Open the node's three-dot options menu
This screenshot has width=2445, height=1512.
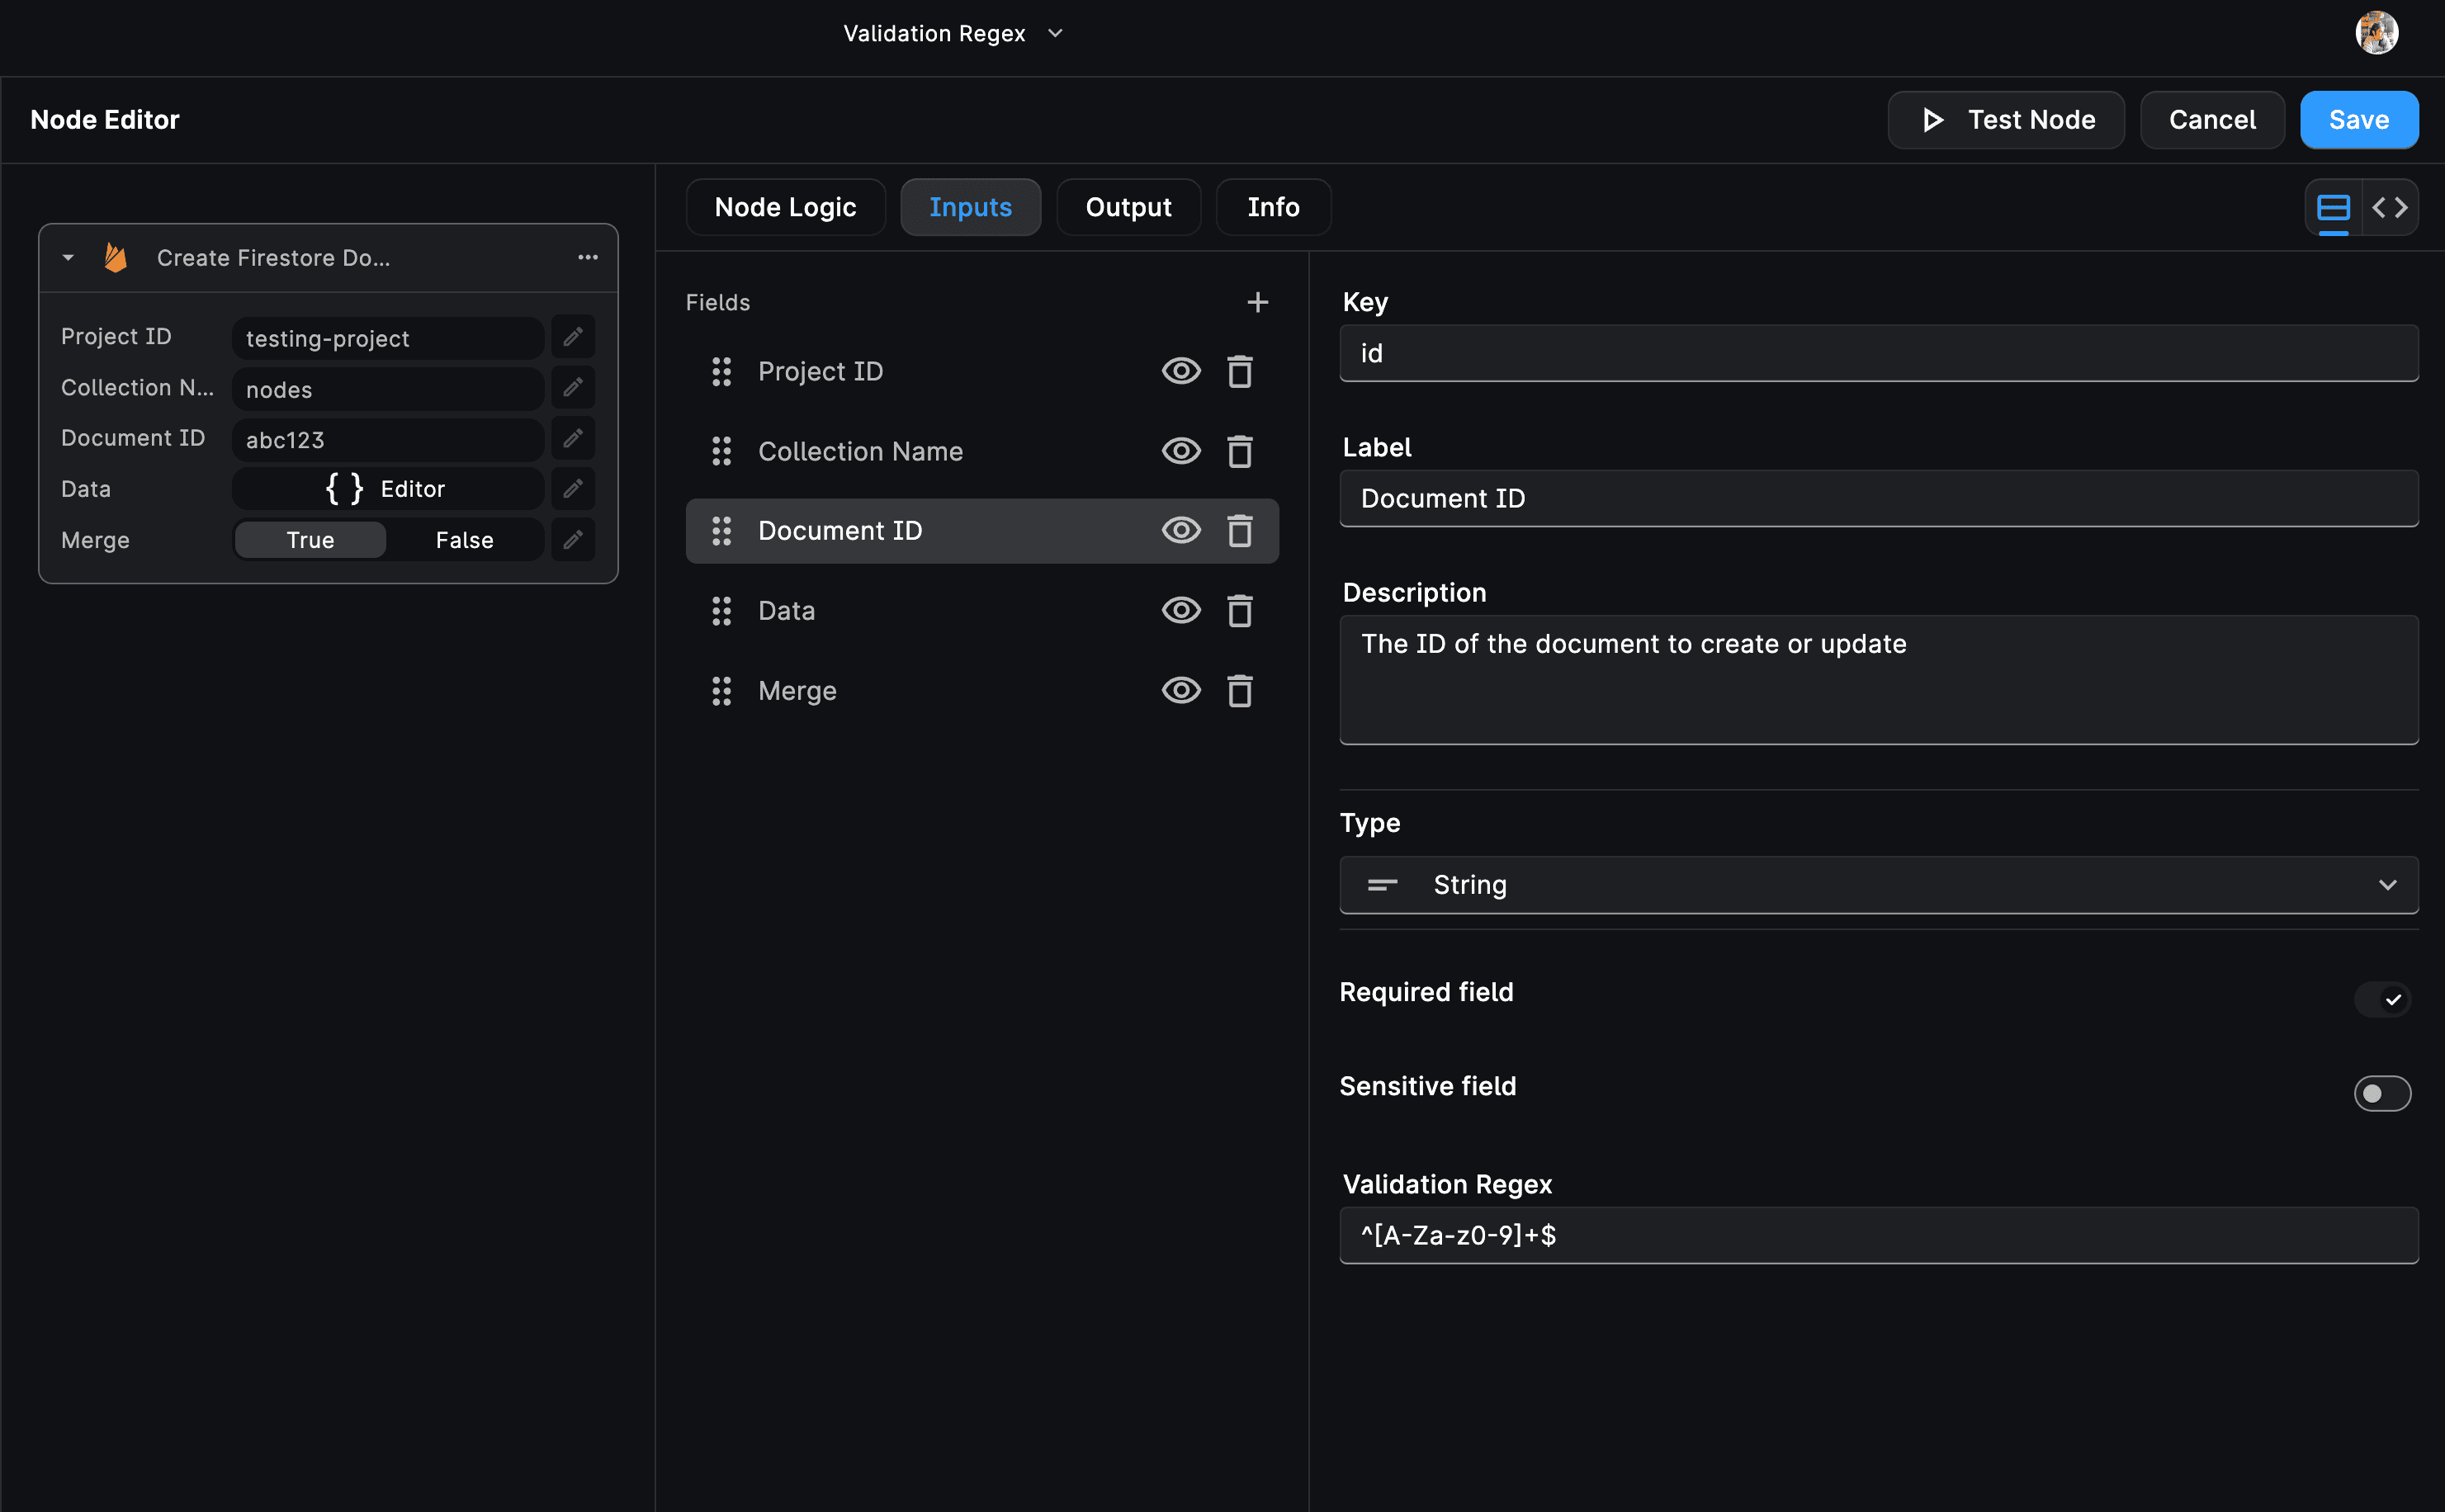point(588,258)
